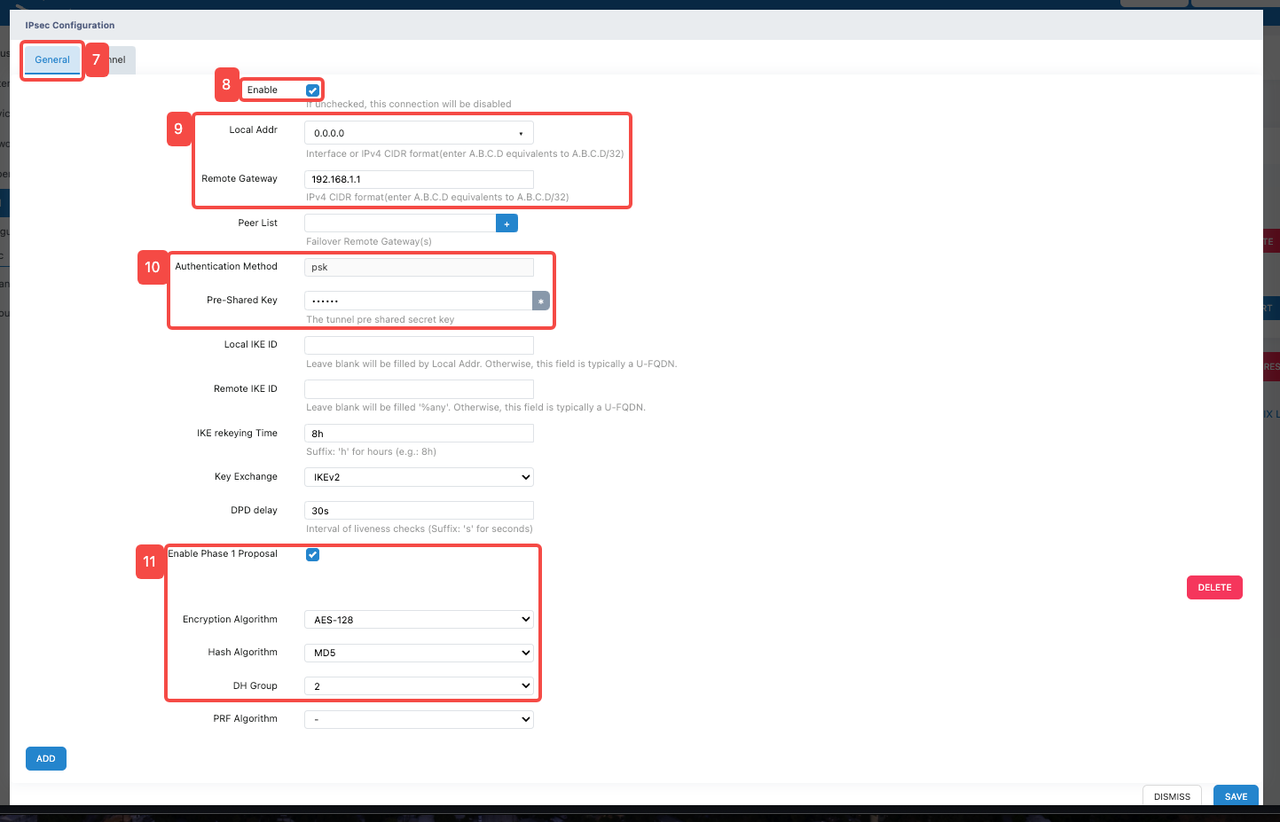
Task: Click the plus icon beside Peer List
Action: 507,224
